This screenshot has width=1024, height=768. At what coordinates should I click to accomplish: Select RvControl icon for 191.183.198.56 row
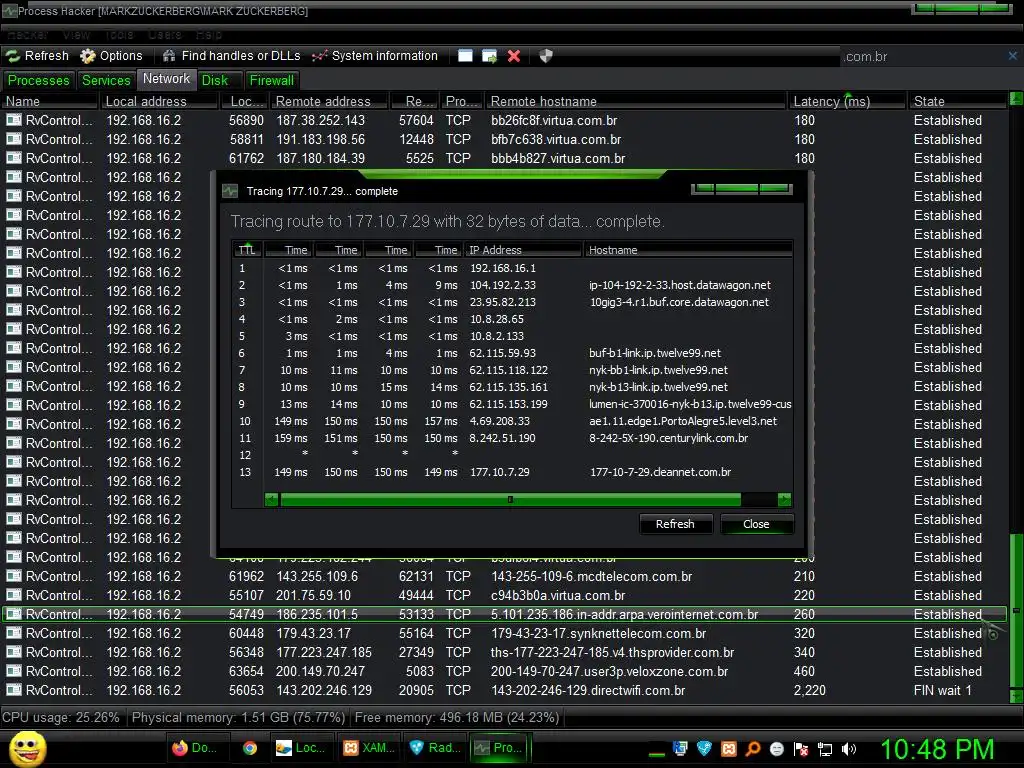pos(14,139)
